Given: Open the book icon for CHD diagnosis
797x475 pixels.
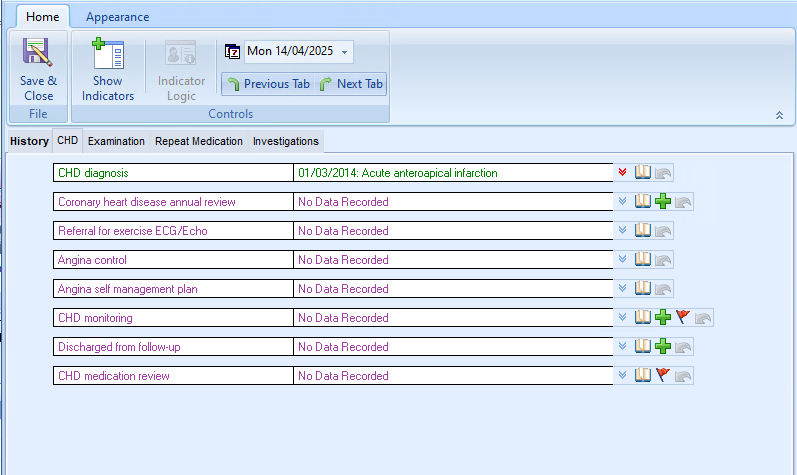Looking at the screenshot, I should point(643,173).
